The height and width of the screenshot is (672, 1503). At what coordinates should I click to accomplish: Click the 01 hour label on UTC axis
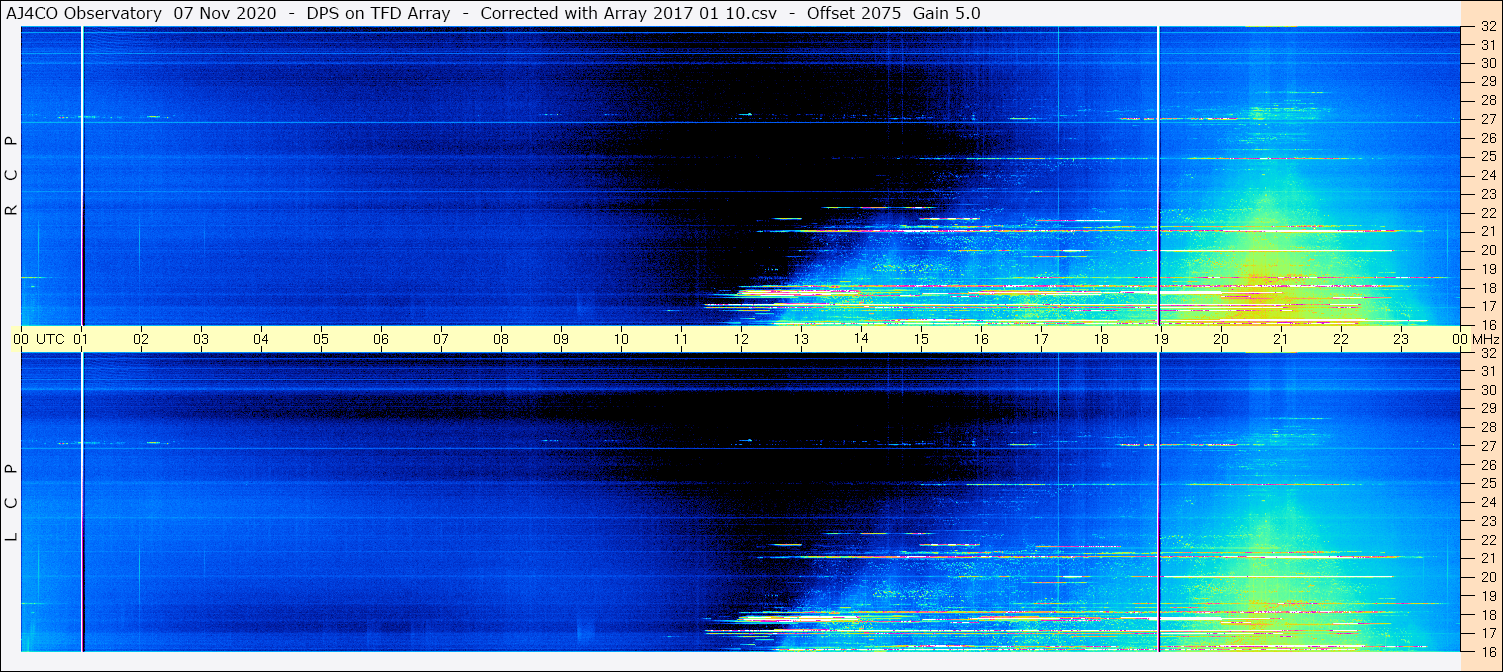point(81,339)
